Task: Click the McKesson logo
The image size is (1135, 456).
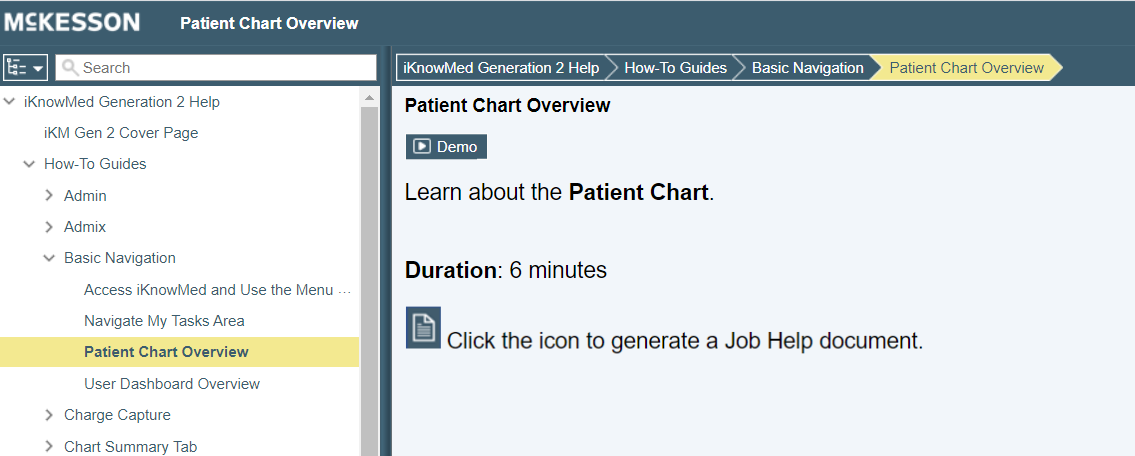Action: pos(72,22)
